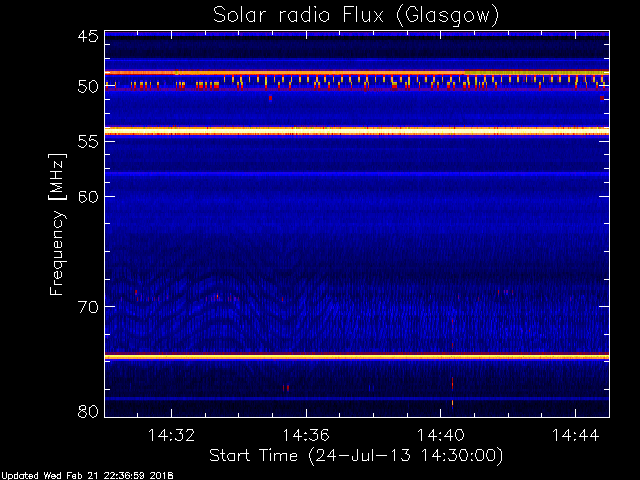Screen dimensions: 640x480
Task: Select the 'Frequency [MHz]' axis label
Action: click(x=57, y=224)
